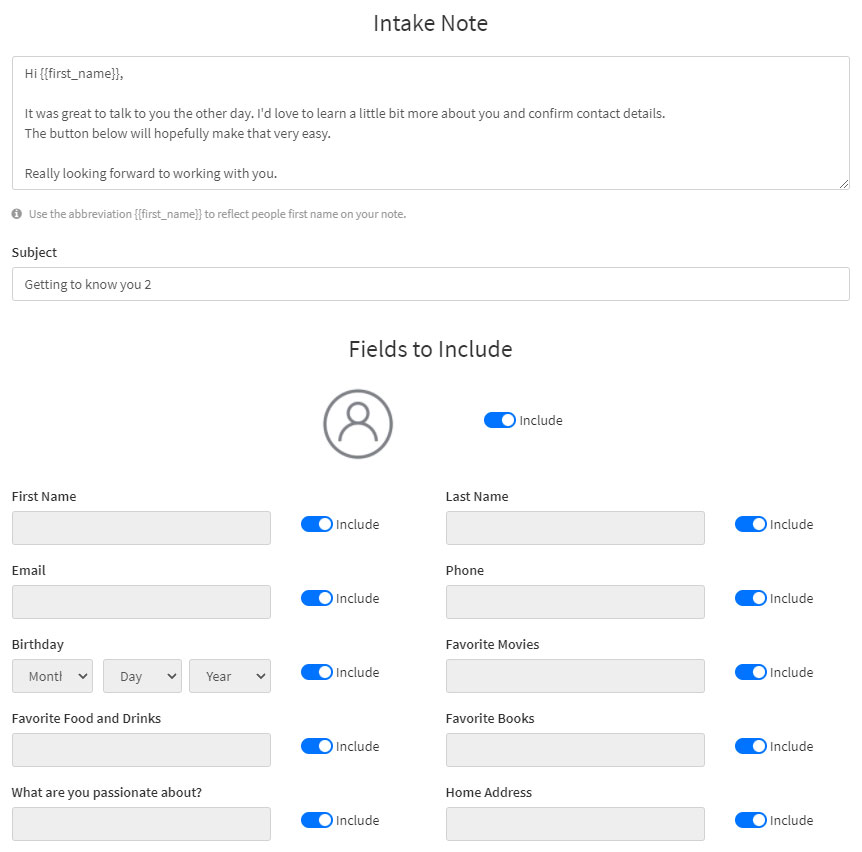Toggle Include next to Last Name
Screen dimensions: 862x852
(750, 524)
